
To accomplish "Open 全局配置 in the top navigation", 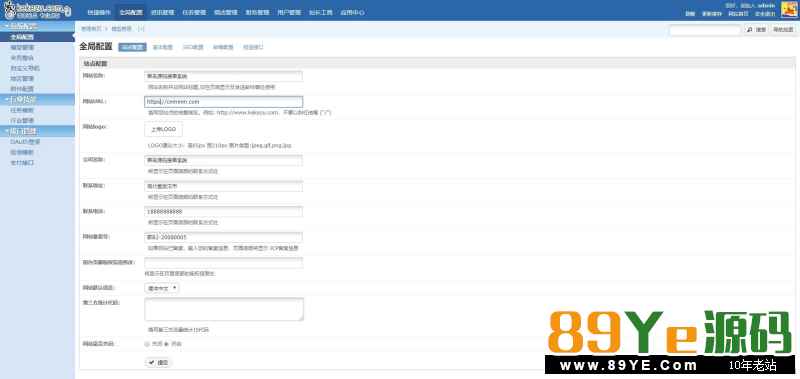I will pyautogui.click(x=131, y=12).
